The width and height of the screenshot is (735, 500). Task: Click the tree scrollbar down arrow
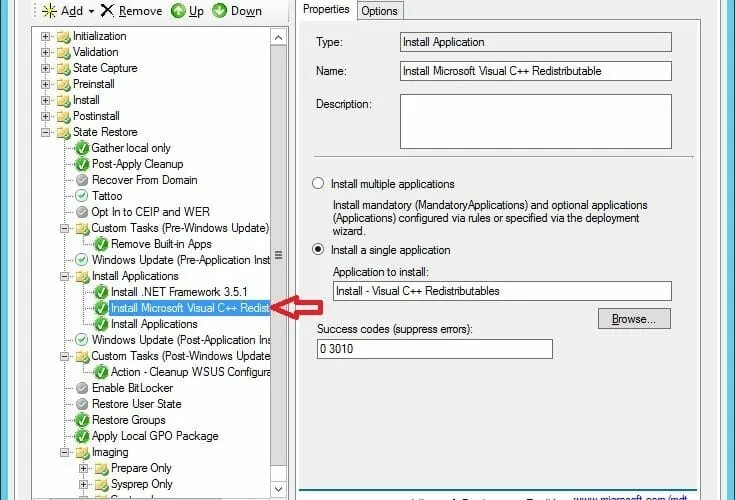pos(278,489)
